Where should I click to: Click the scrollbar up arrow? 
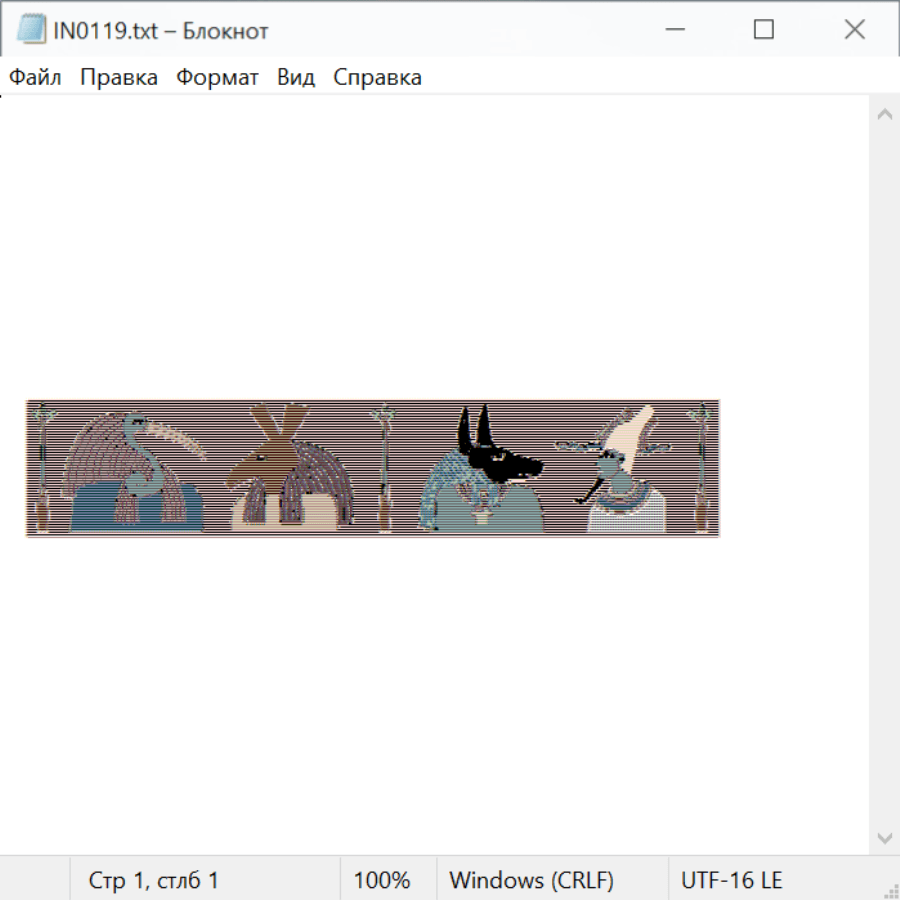click(884, 114)
